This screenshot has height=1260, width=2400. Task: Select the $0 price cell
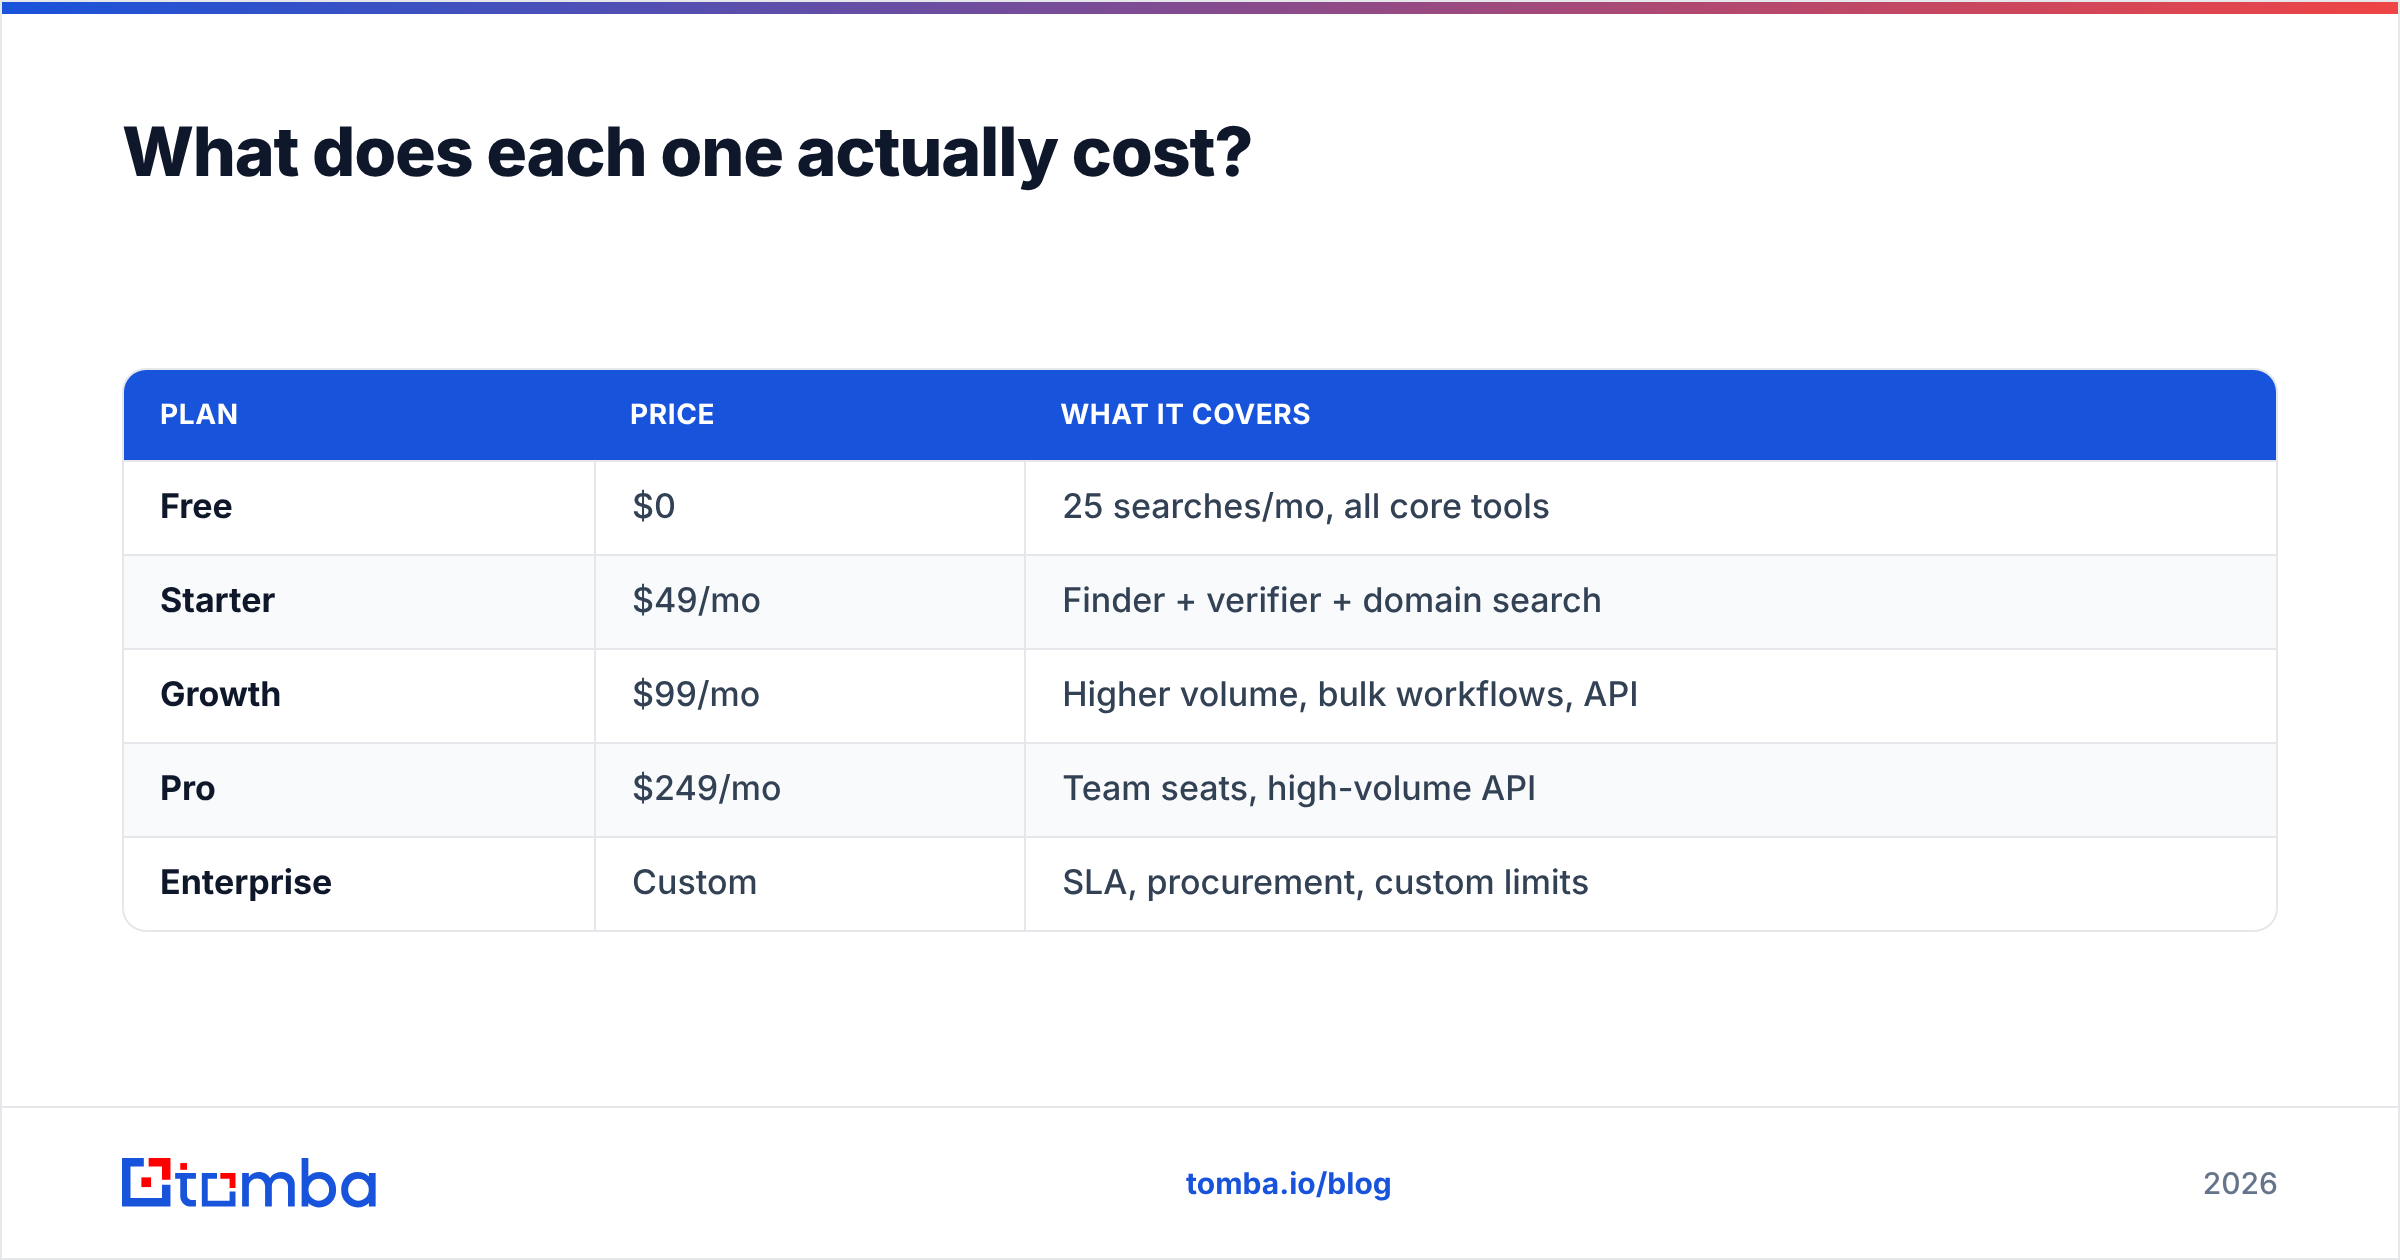(810, 507)
